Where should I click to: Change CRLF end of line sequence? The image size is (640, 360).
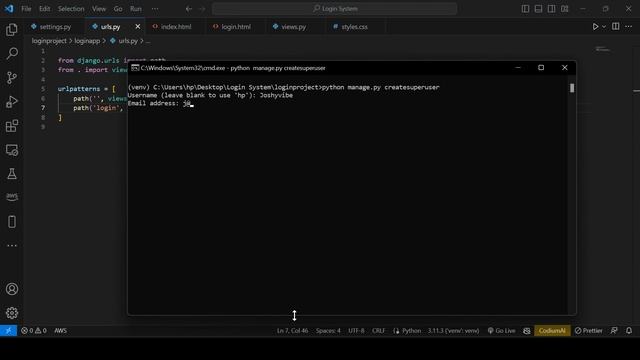coord(378,331)
